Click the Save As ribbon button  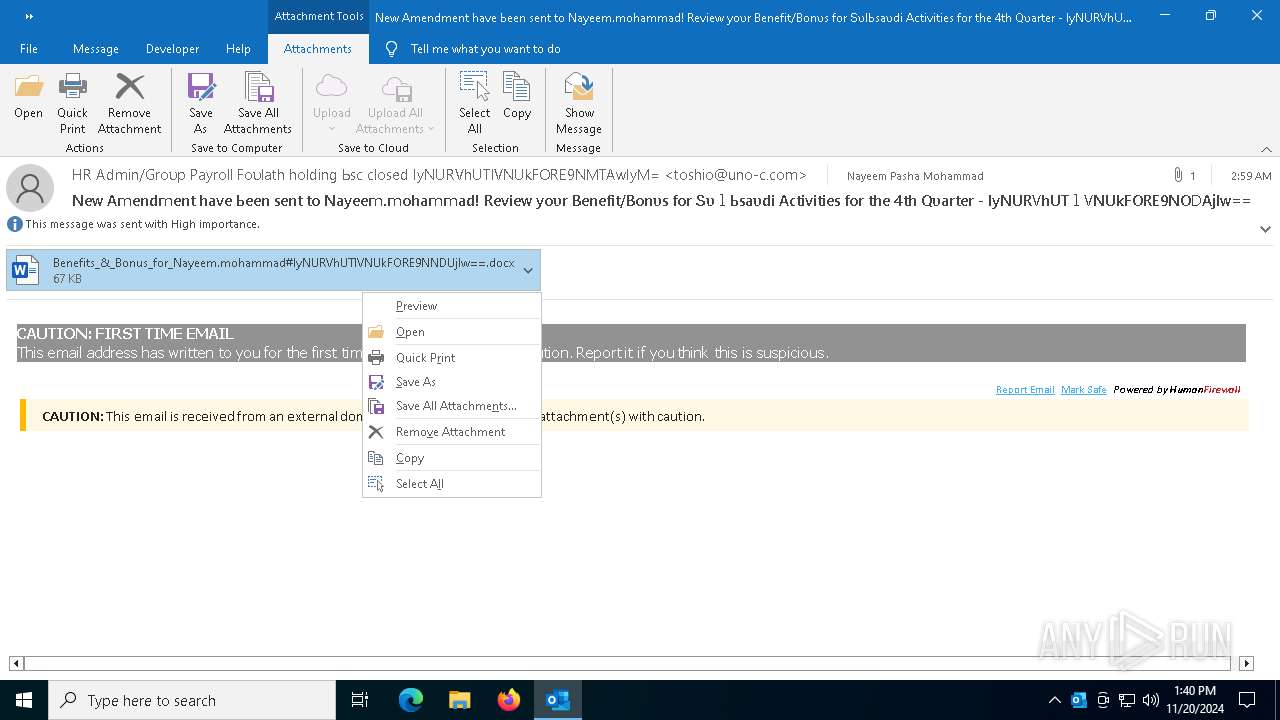pos(201,103)
